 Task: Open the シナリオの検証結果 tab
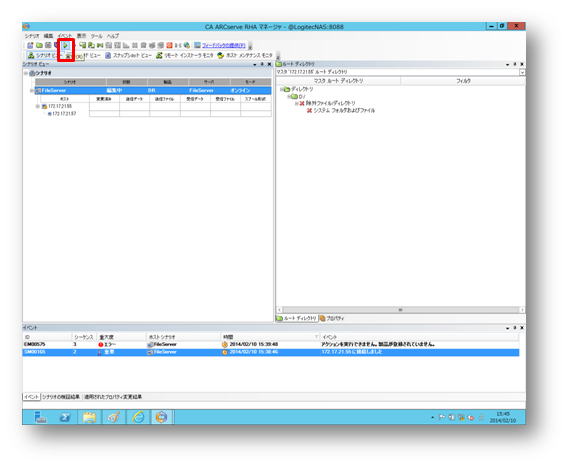(x=61, y=397)
